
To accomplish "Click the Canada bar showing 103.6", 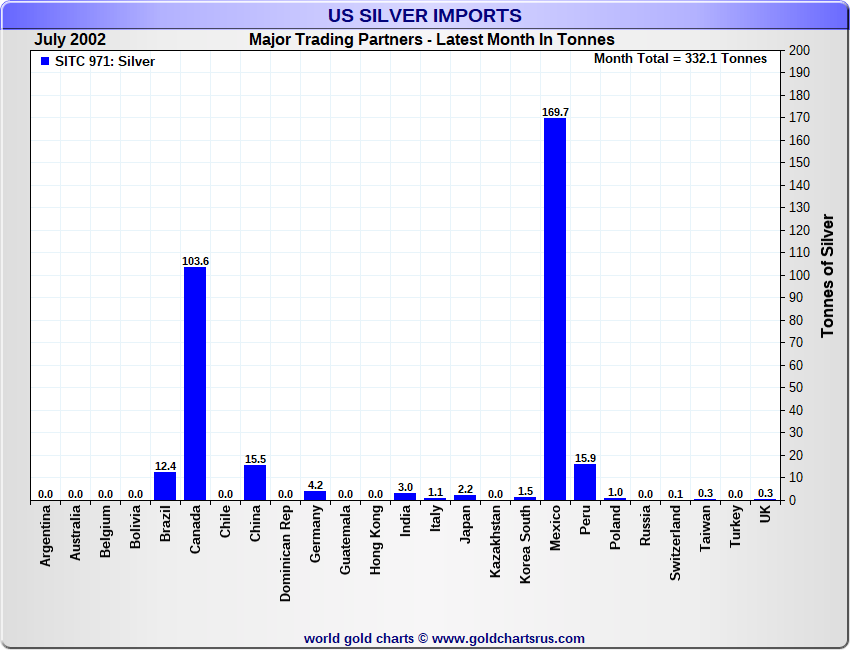I will point(195,383).
